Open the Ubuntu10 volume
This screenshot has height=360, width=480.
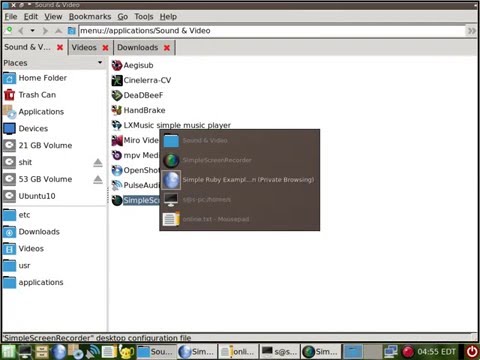pos(37,196)
